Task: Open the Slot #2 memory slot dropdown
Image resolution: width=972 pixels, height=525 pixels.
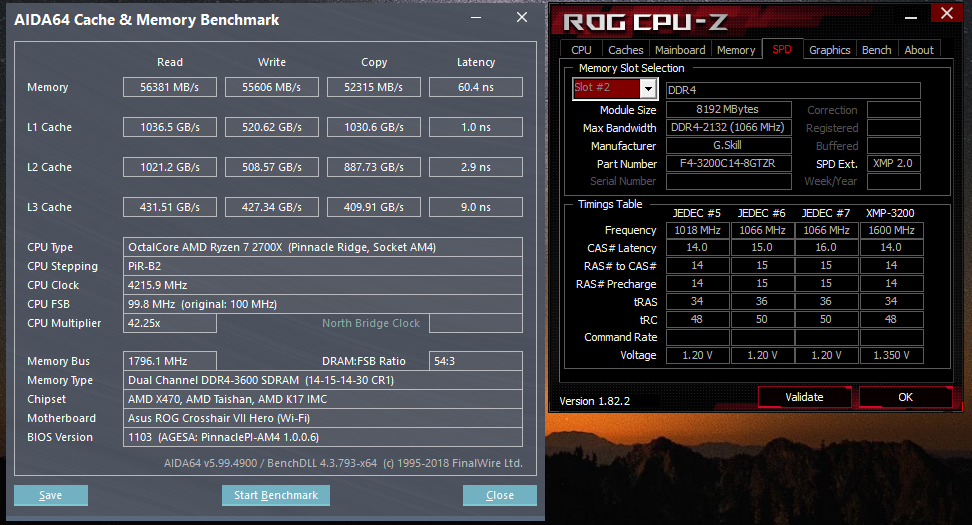Action: [648, 89]
